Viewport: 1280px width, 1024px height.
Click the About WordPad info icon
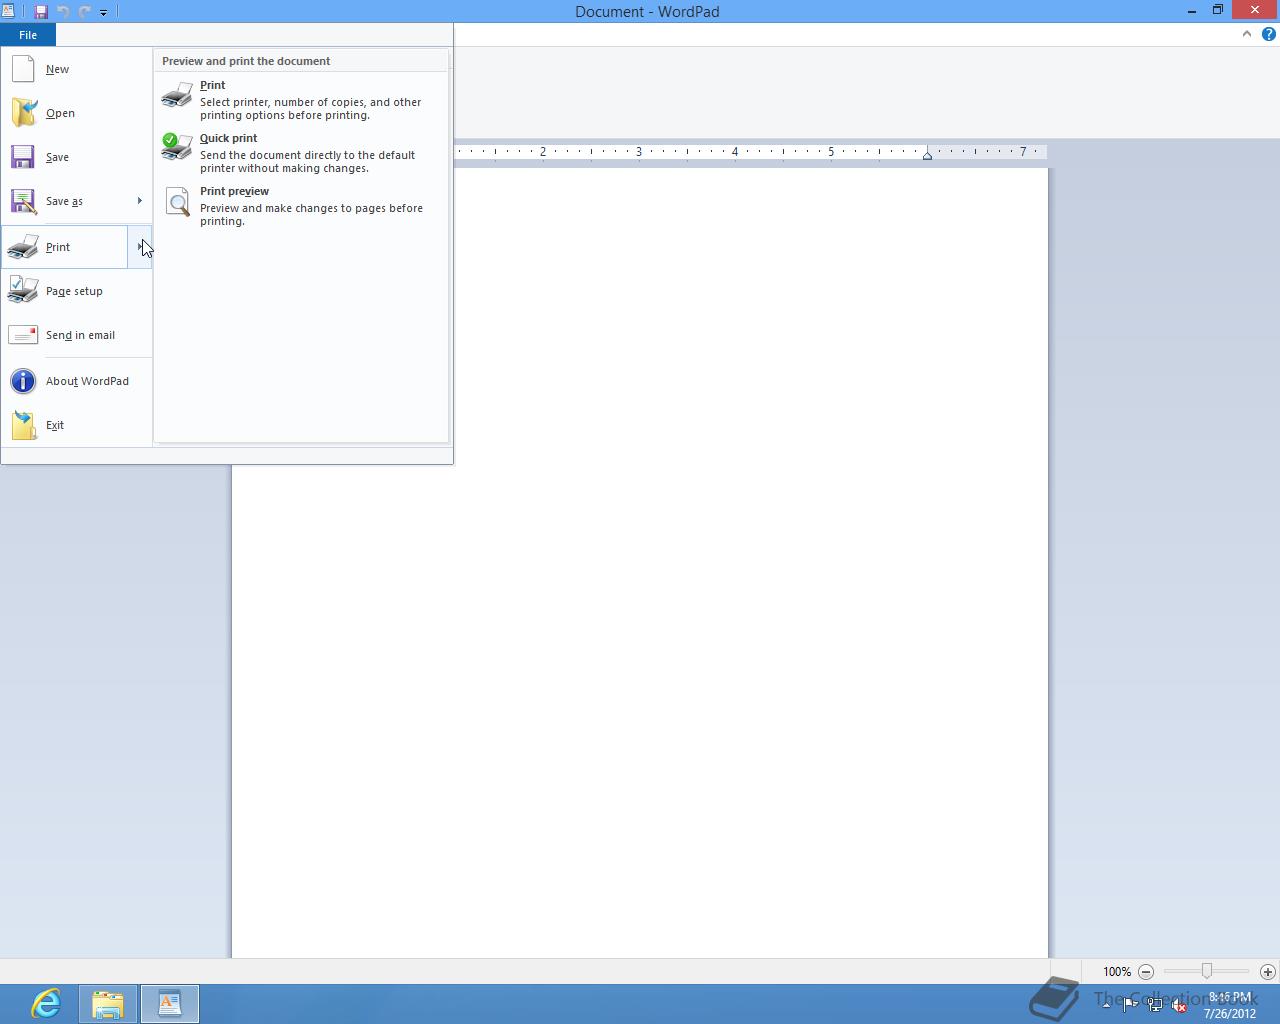coord(23,381)
